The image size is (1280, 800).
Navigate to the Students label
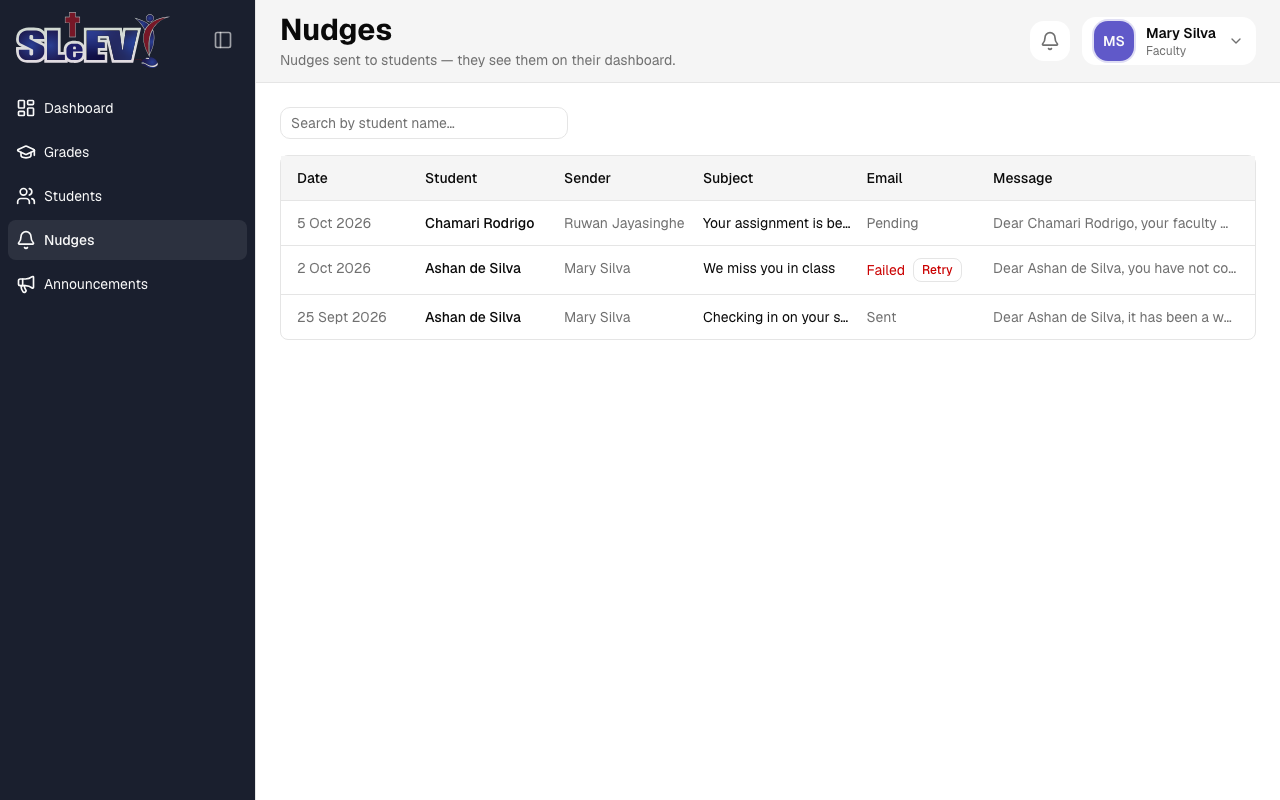tap(73, 196)
